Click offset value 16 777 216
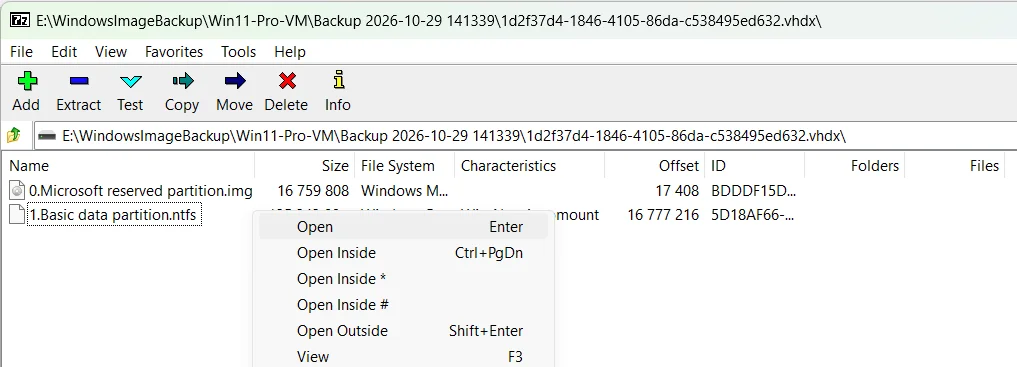 [664, 214]
